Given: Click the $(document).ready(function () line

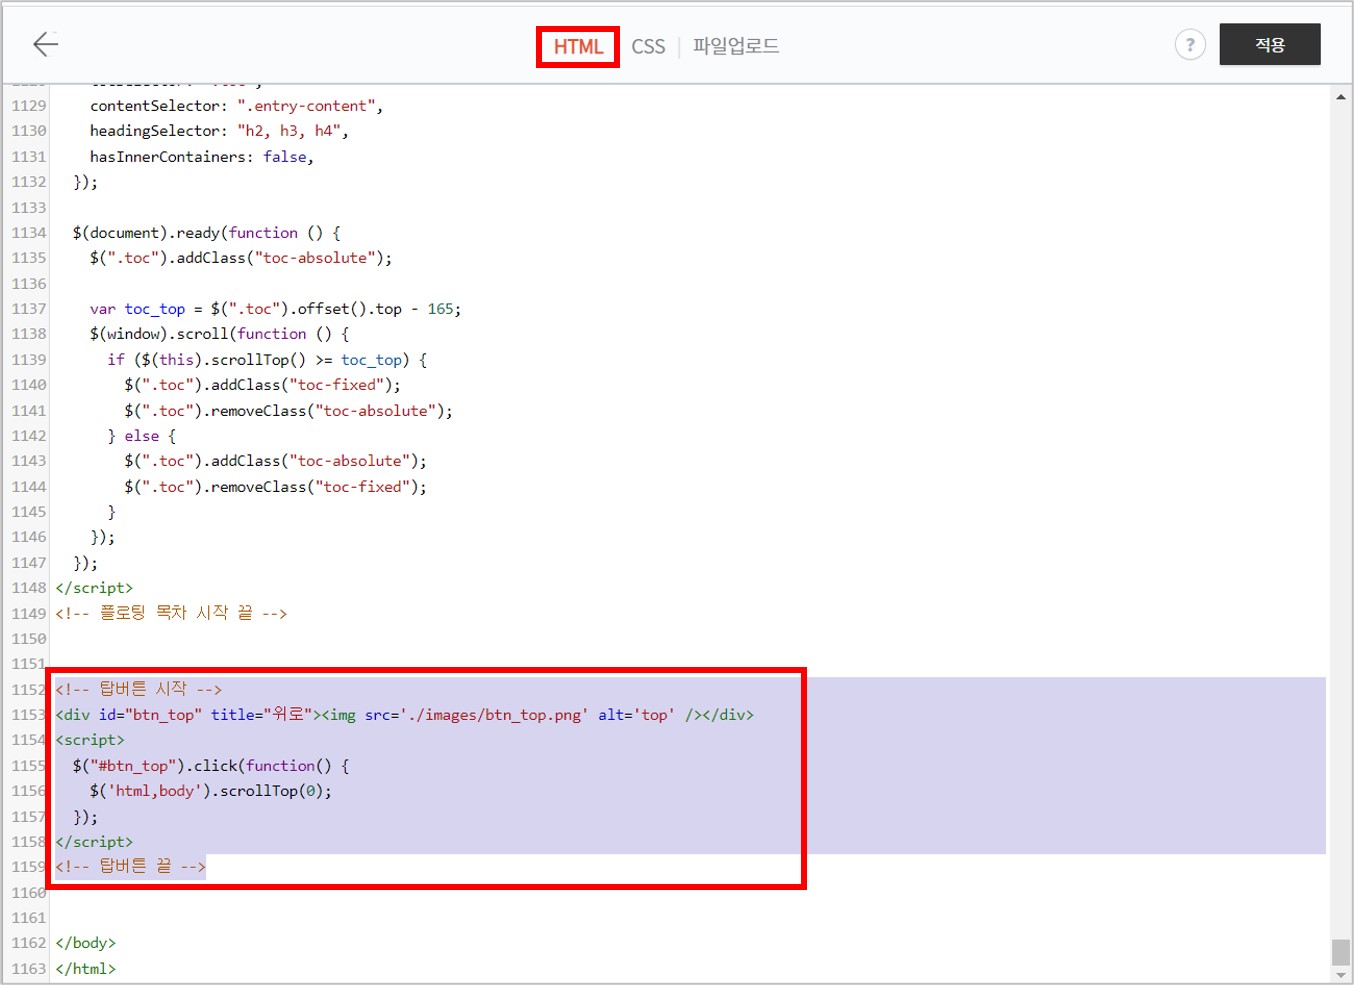Looking at the screenshot, I should point(206,233).
